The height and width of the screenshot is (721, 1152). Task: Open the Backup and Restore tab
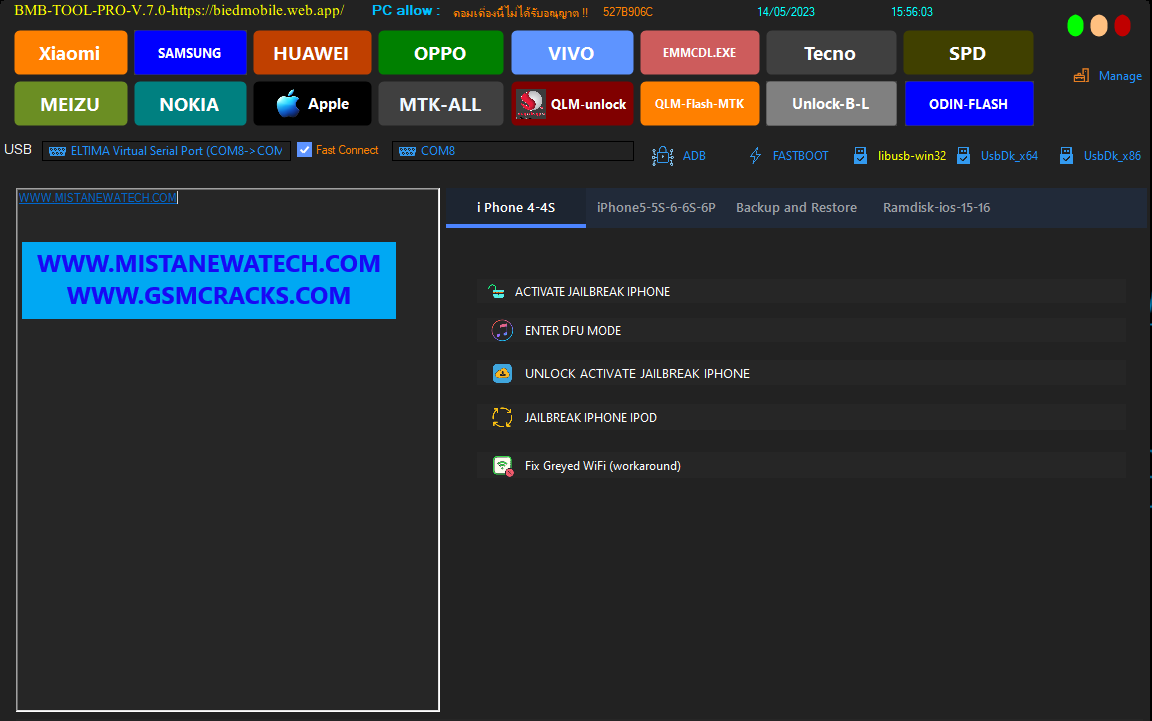[x=796, y=208]
